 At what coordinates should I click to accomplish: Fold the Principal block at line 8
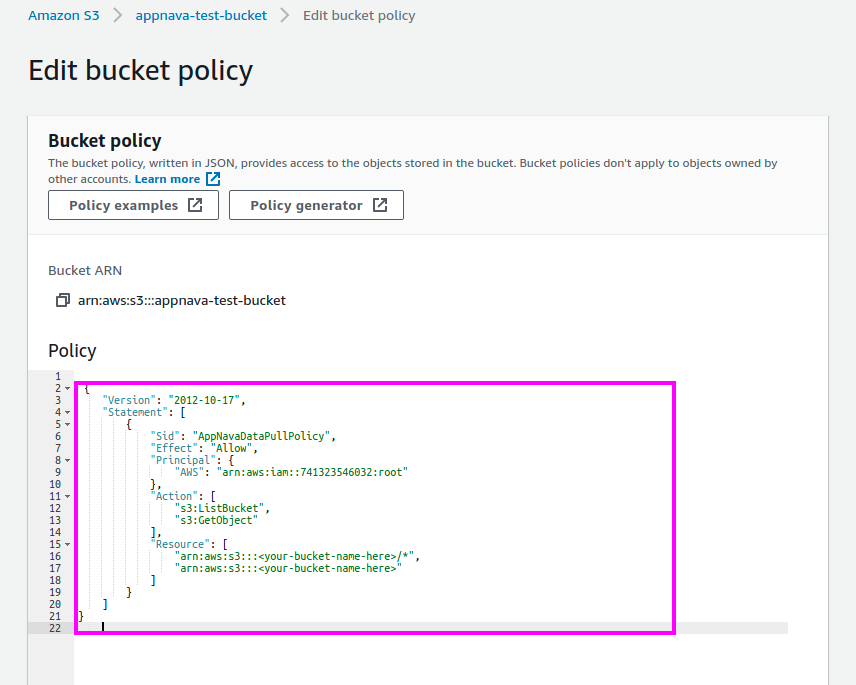[x=68, y=461]
